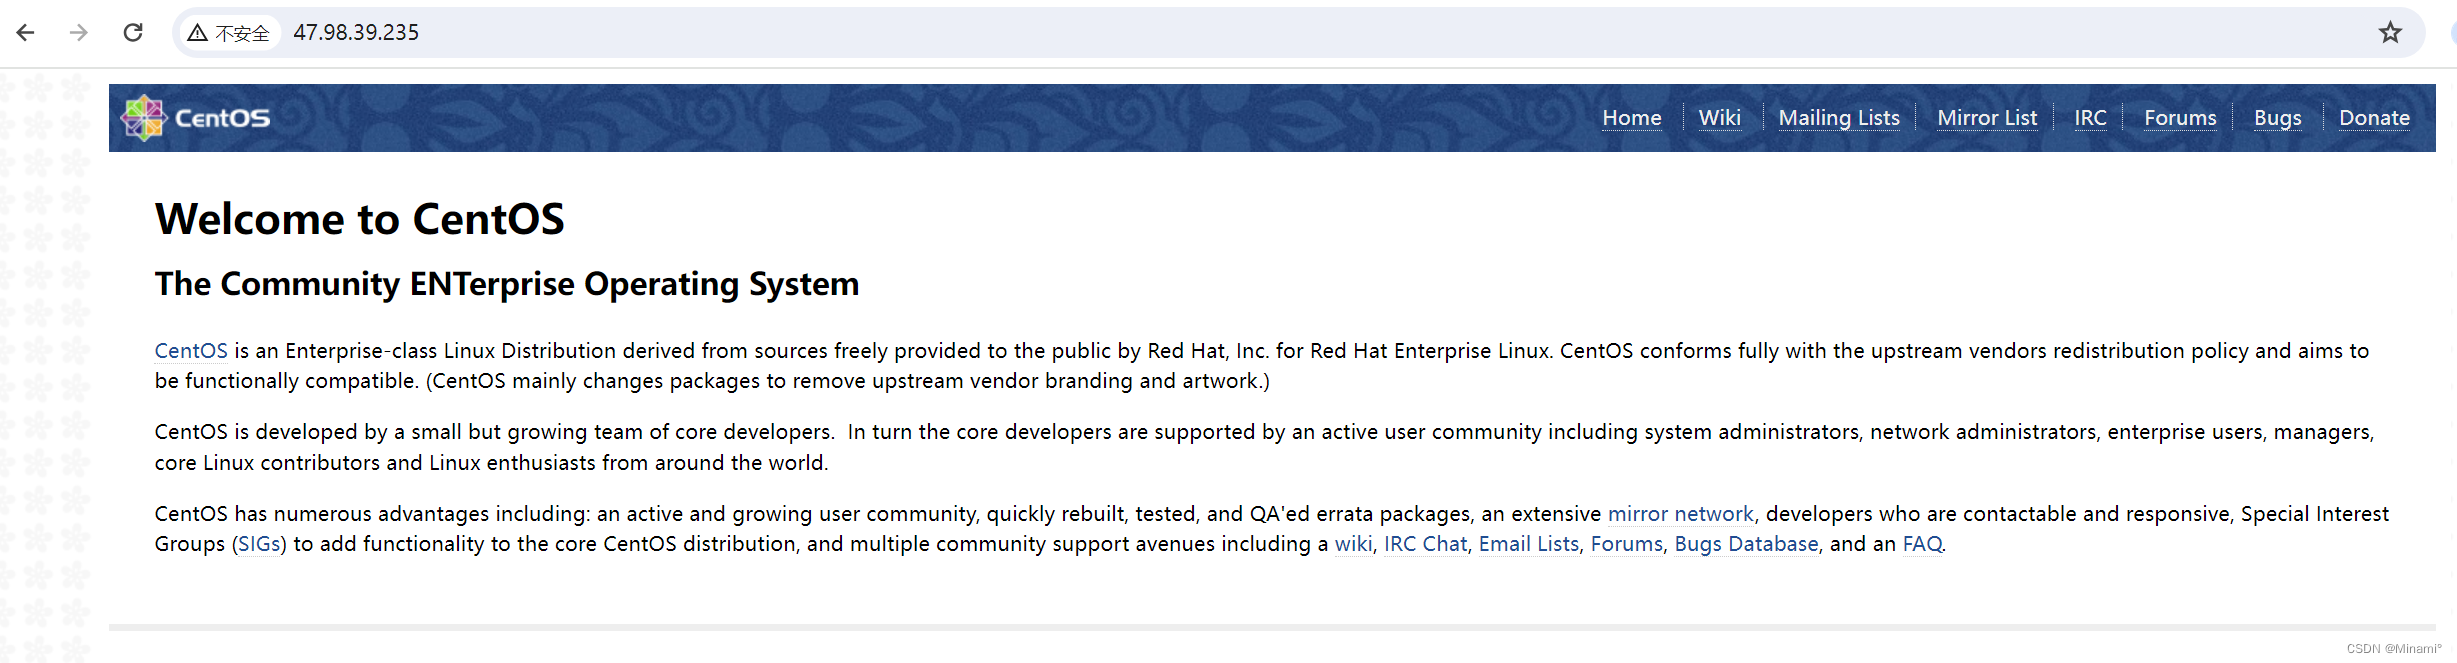Click Donate in the header navigation
The height and width of the screenshot is (663, 2457).
click(x=2374, y=118)
